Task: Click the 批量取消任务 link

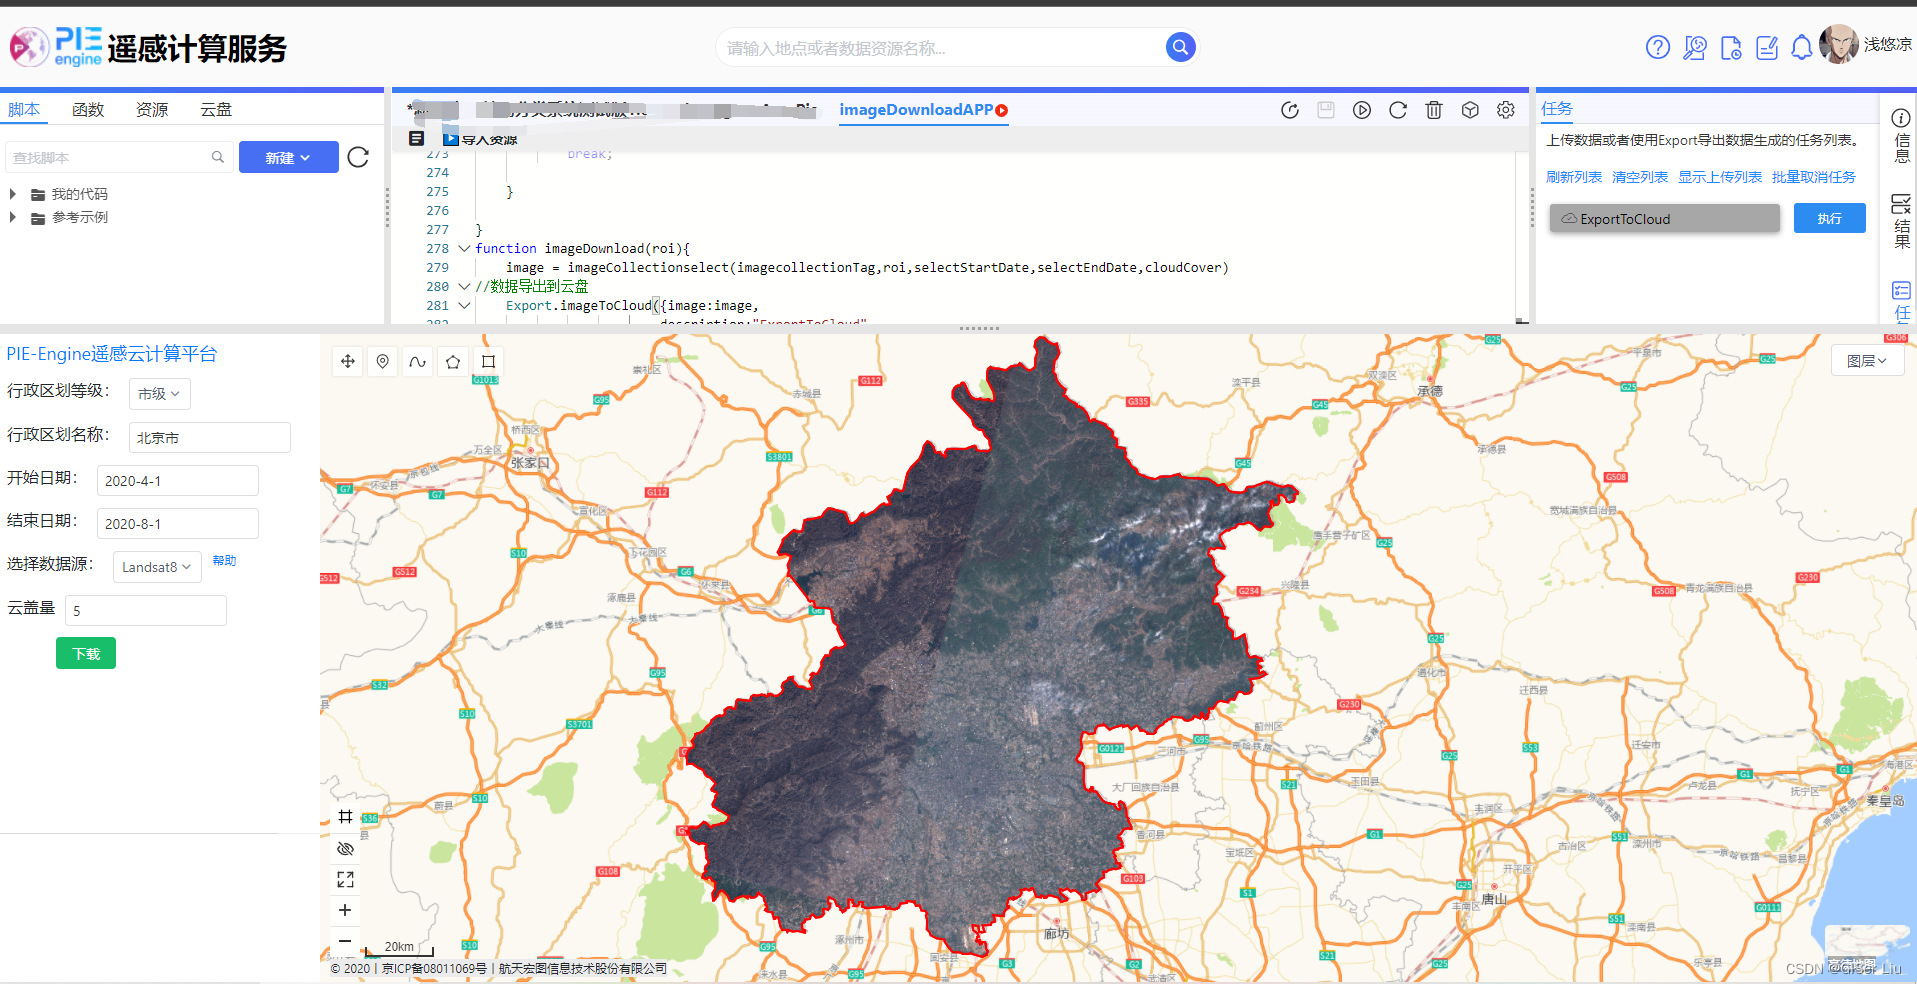Action: [x=1814, y=177]
